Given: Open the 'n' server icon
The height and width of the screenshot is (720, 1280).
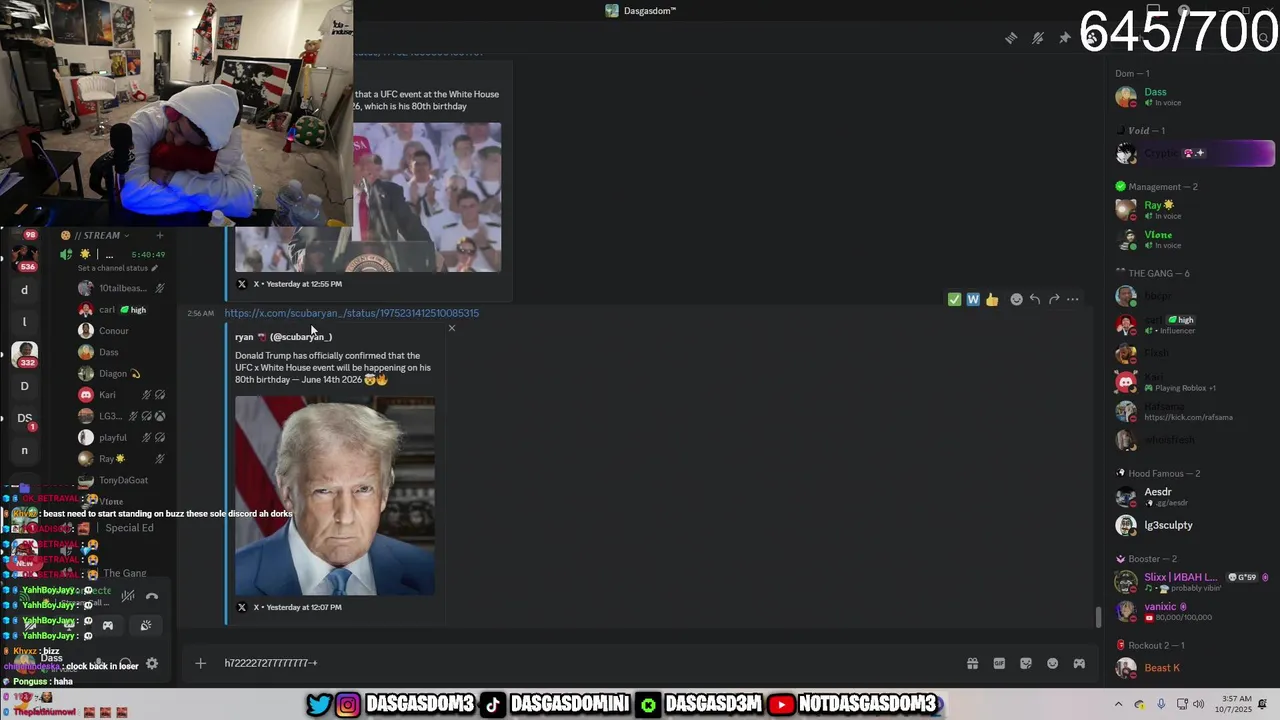Looking at the screenshot, I should pyautogui.click(x=24, y=450).
